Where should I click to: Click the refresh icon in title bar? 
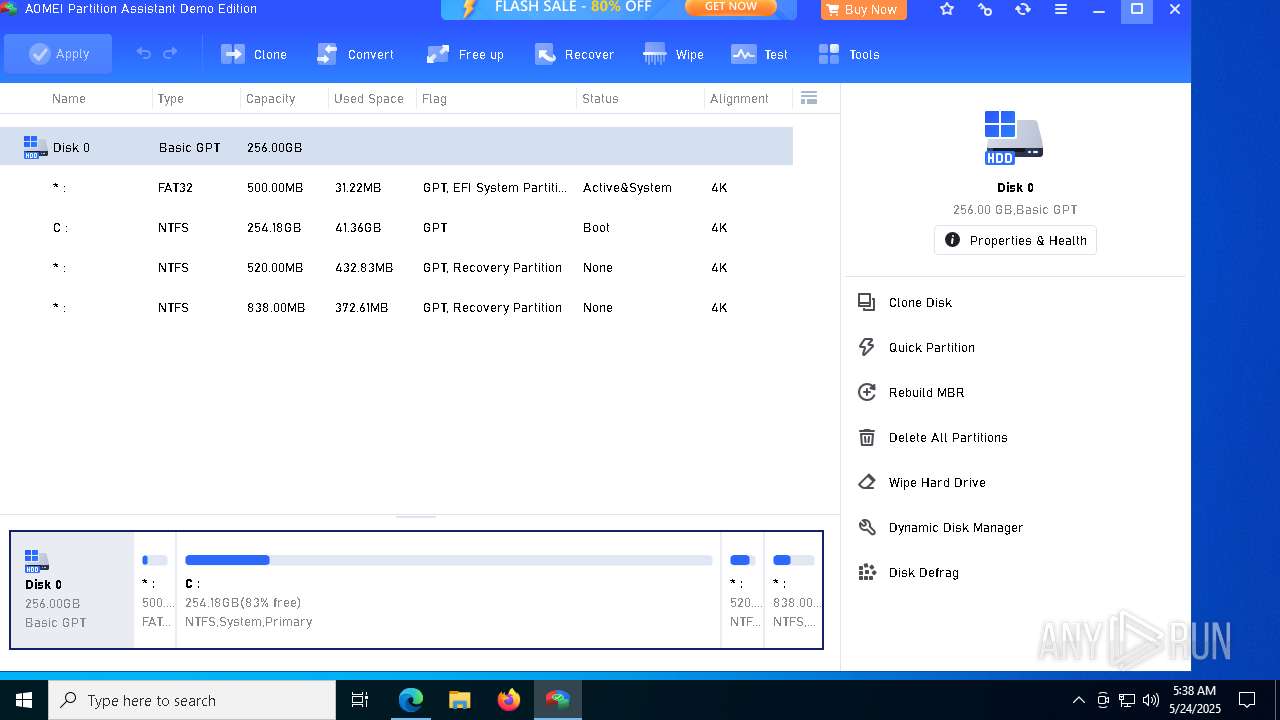coord(1023,9)
